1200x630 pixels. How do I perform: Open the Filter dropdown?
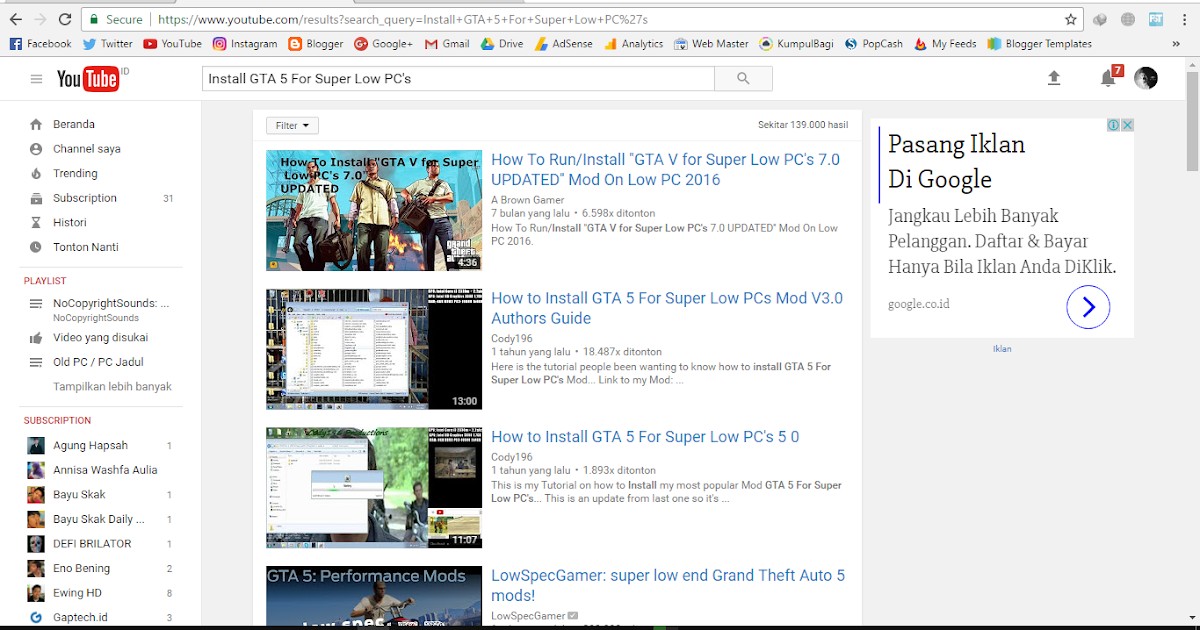tap(292, 125)
